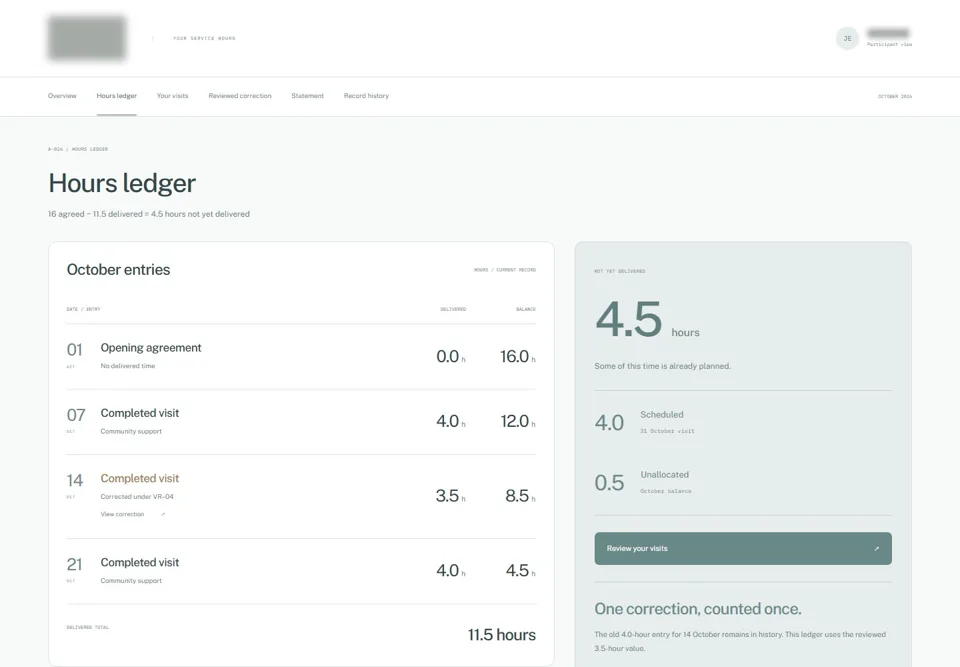This screenshot has width=960, height=667.
Task: Select the 07 Oct 'Completed visit' title
Action: click(x=140, y=413)
